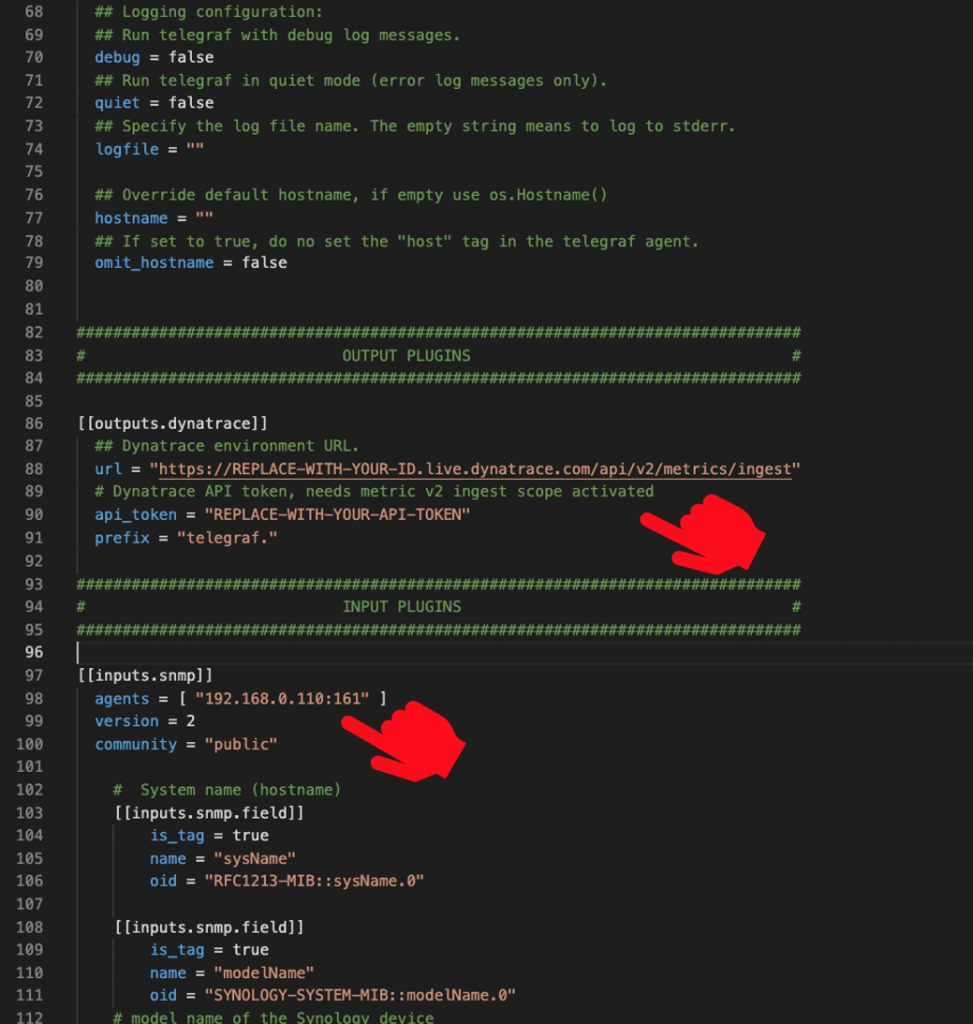Click the name value "modelName"
The width and height of the screenshot is (973, 1024).
tap(264, 973)
